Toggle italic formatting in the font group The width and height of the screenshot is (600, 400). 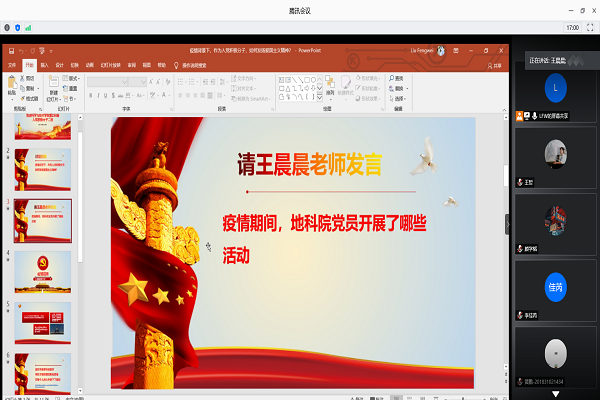click(x=98, y=96)
